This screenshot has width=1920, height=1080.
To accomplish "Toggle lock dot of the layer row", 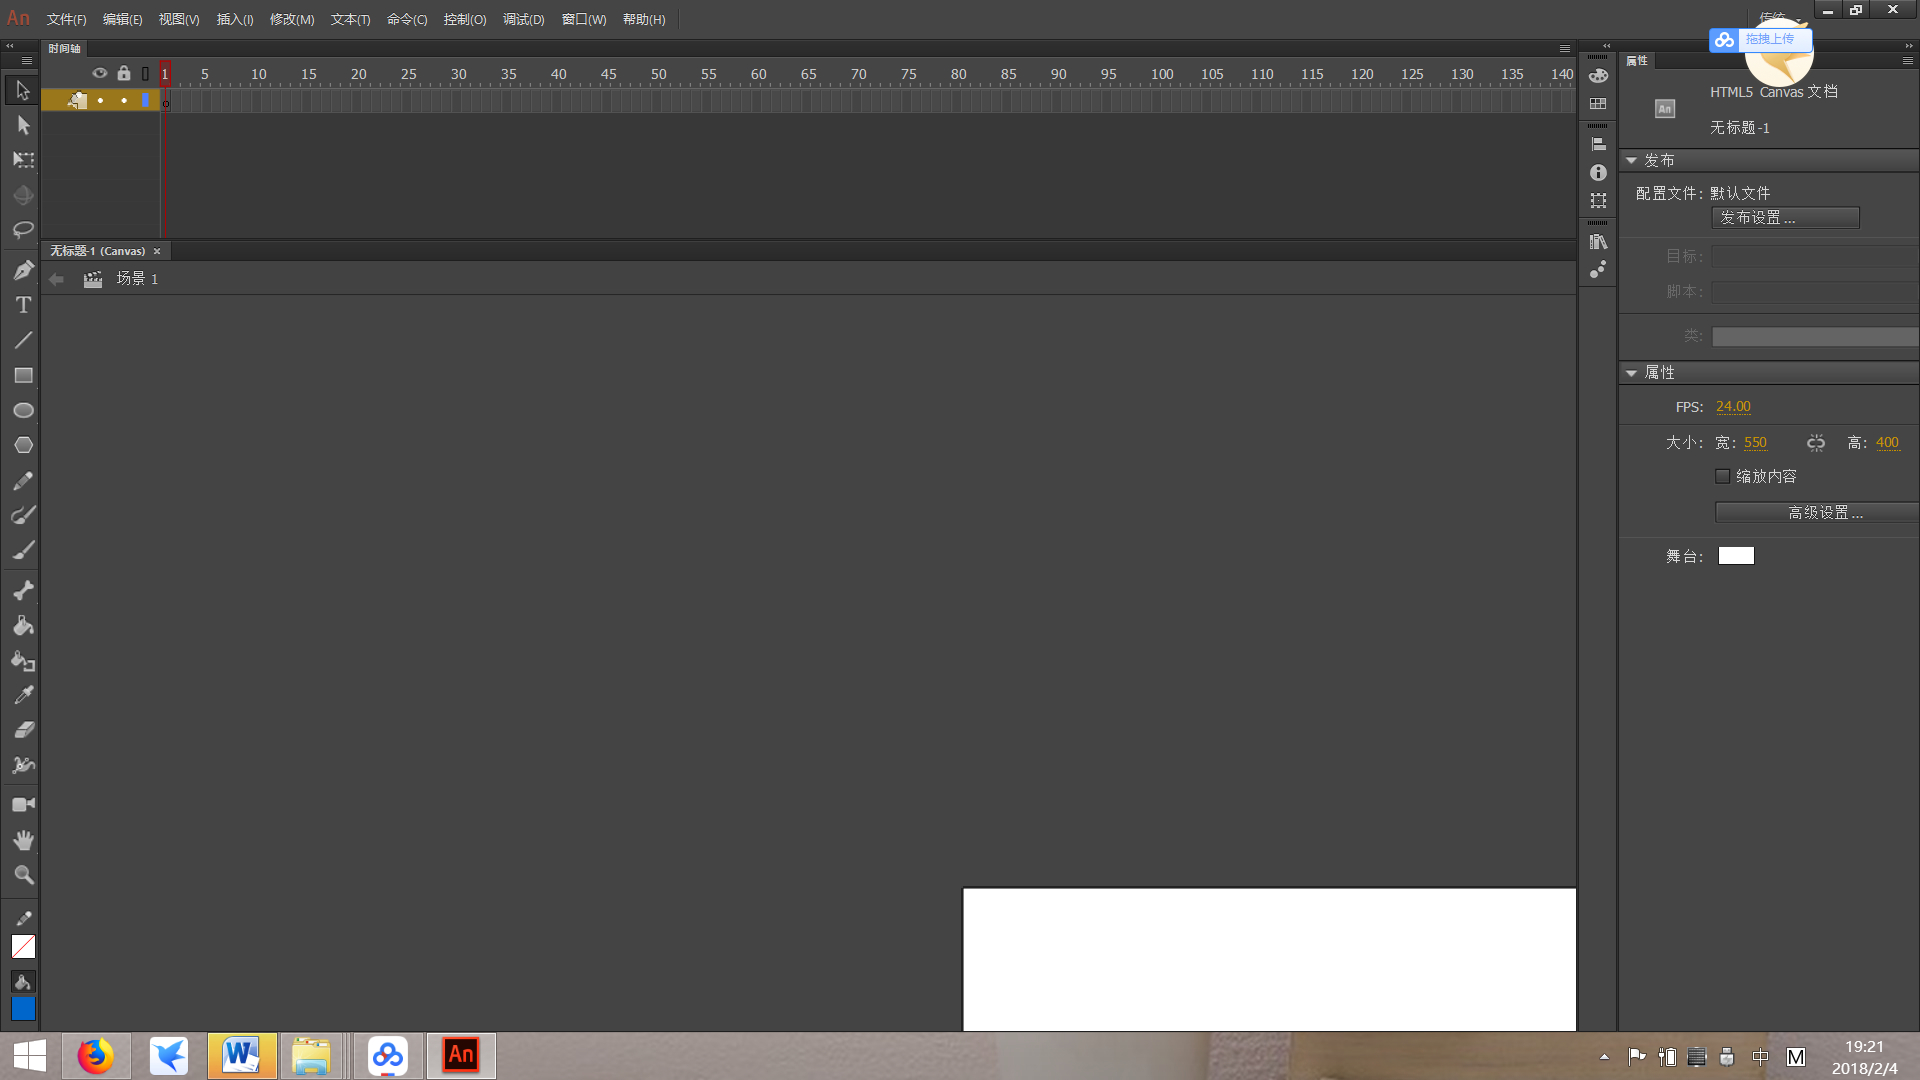I will tap(124, 100).
